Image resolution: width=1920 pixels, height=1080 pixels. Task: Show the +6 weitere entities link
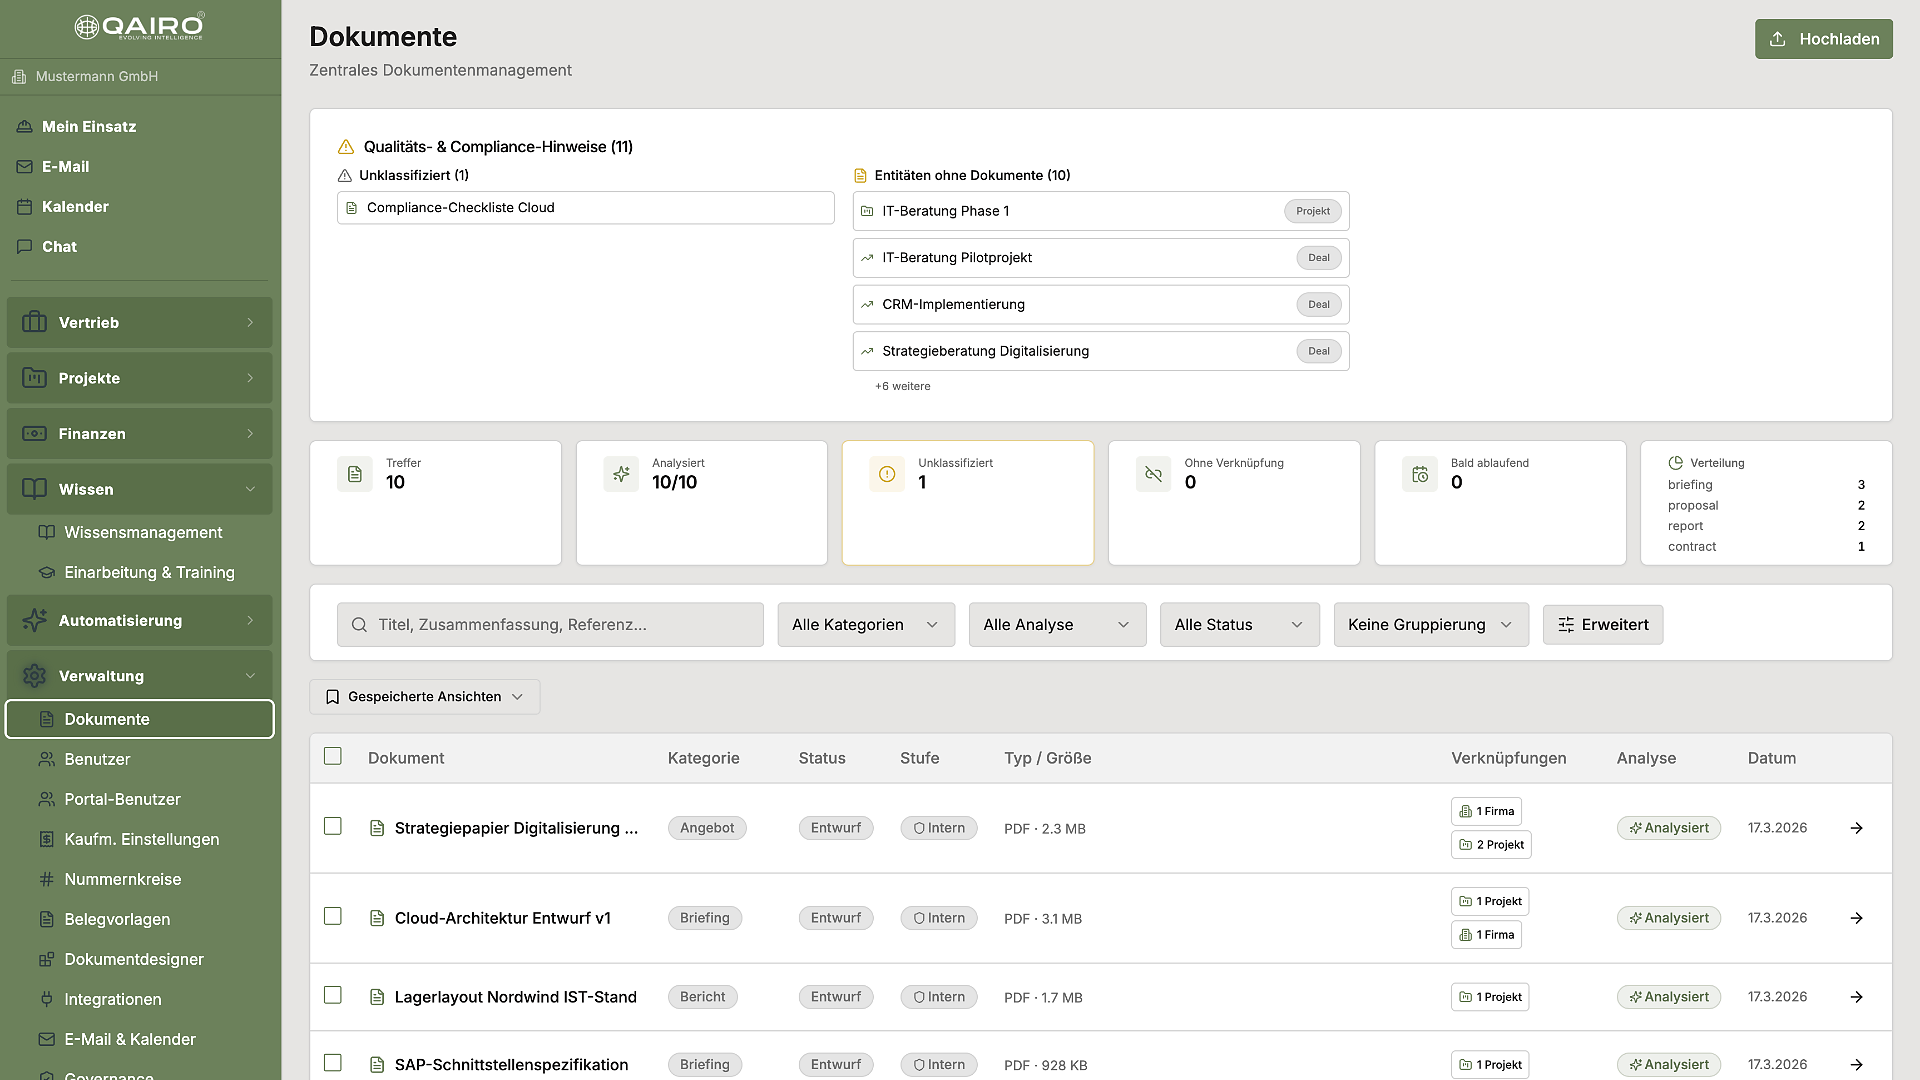click(x=902, y=386)
